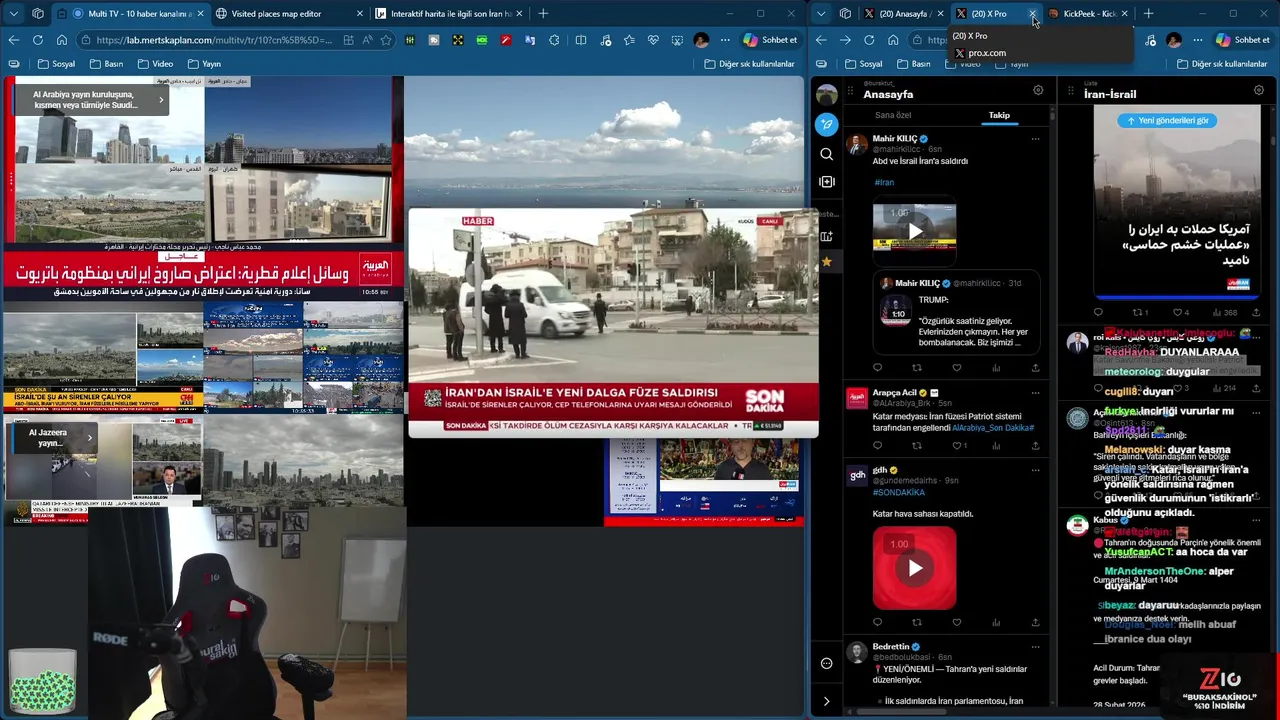Reload the page in the right browser
Image resolution: width=1280 pixels, height=720 pixels.
point(869,40)
